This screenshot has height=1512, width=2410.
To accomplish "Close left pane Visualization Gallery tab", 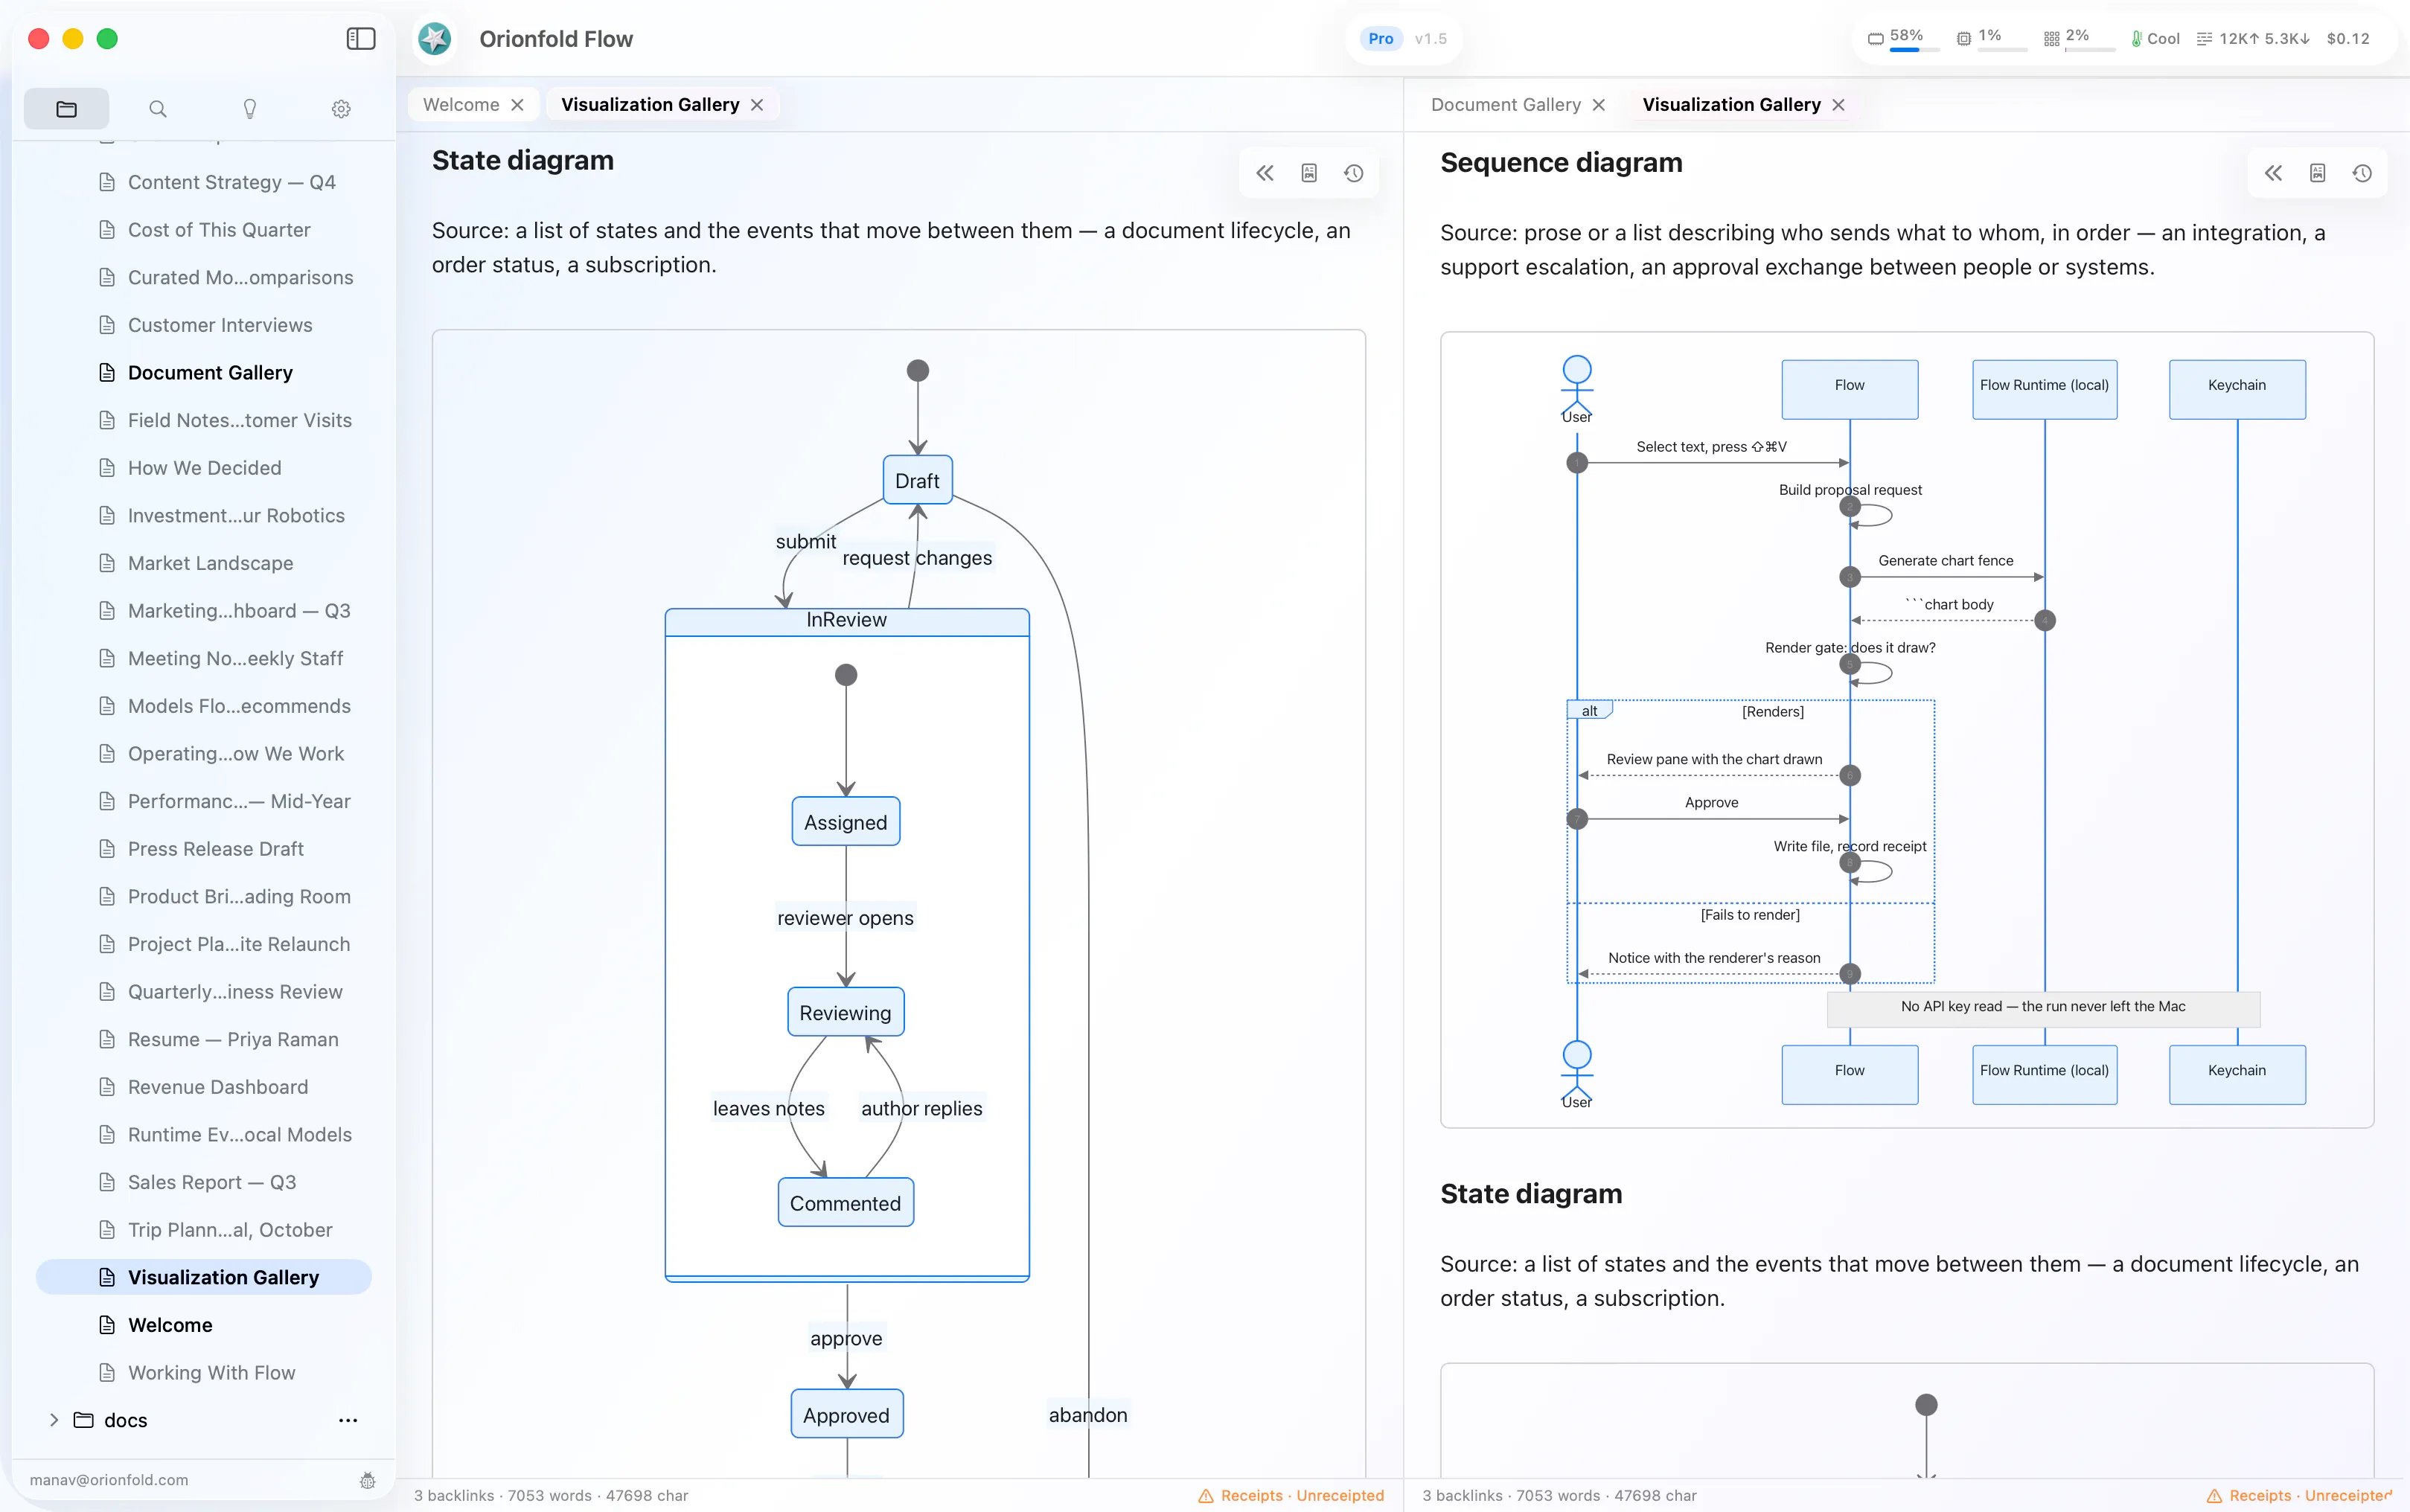I will pyautogui.click(x=757, y=105).
